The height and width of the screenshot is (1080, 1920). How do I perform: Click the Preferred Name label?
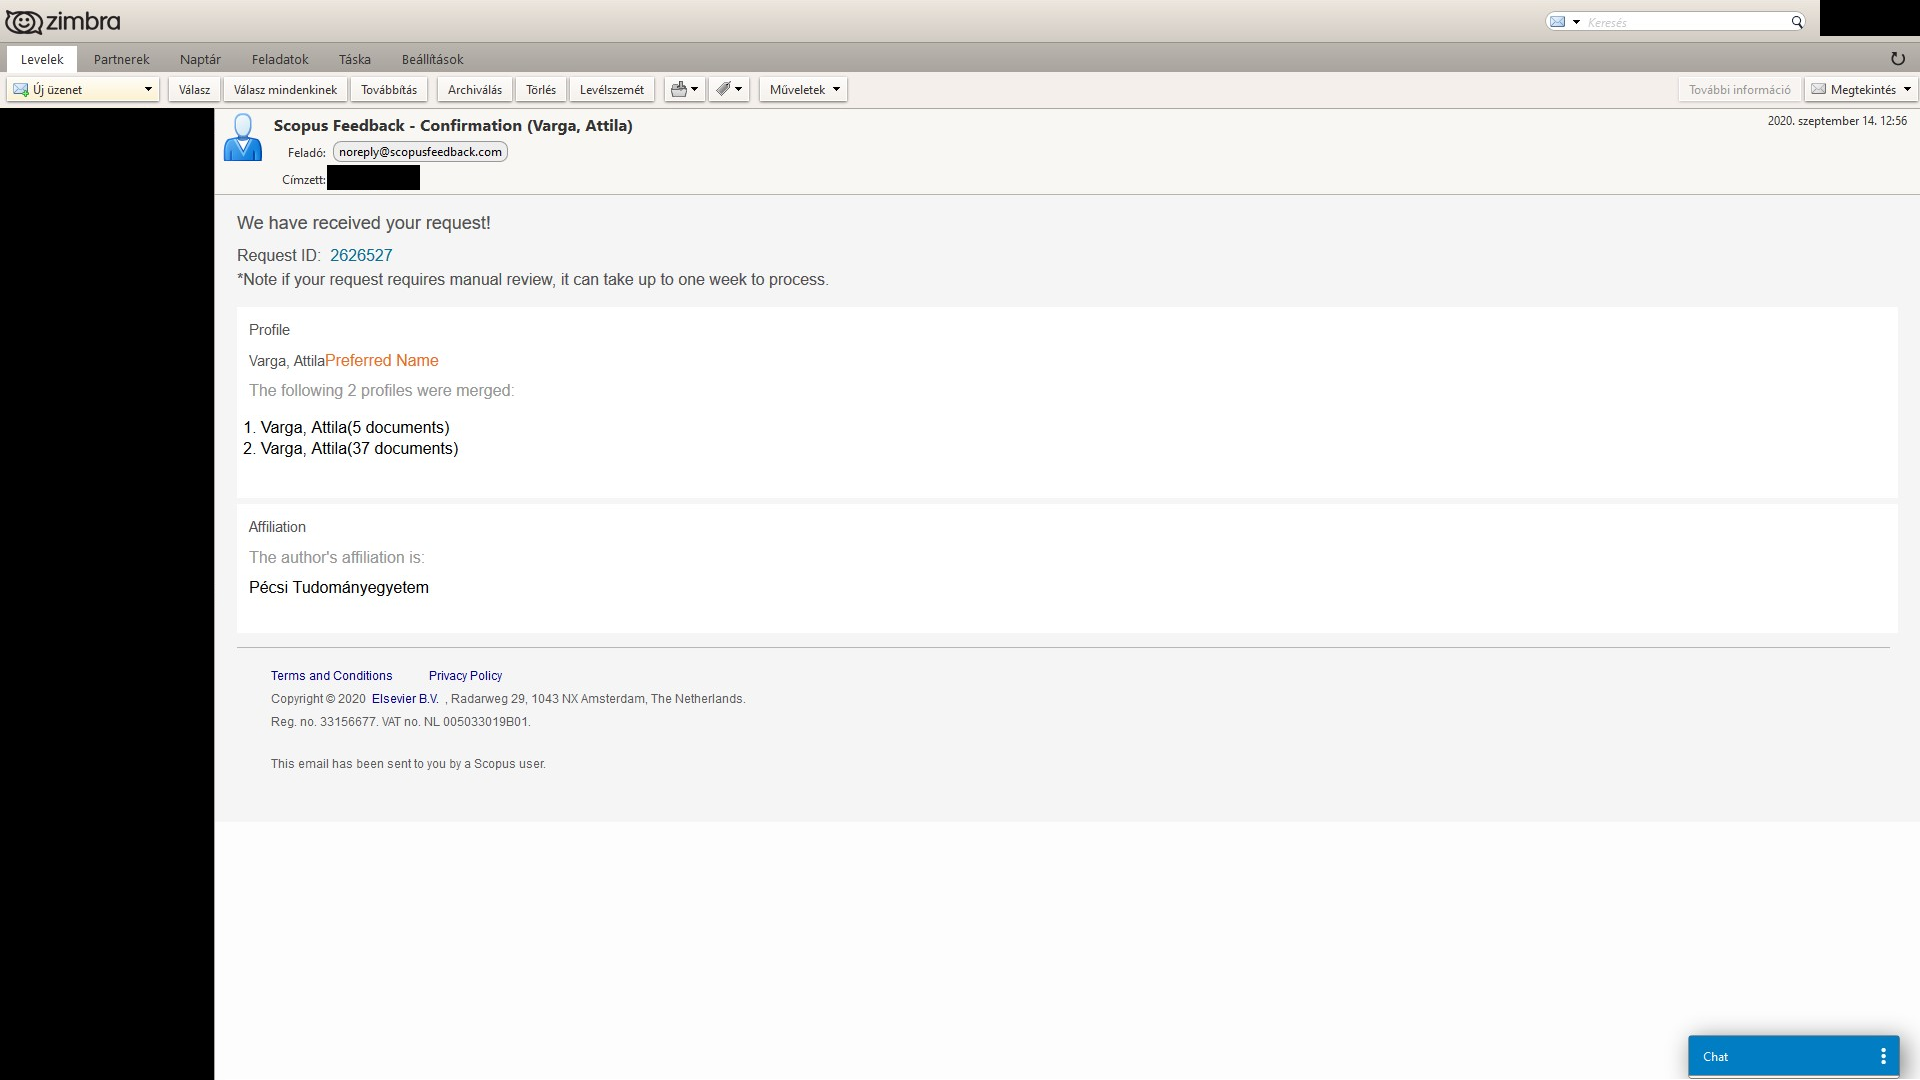382,361
